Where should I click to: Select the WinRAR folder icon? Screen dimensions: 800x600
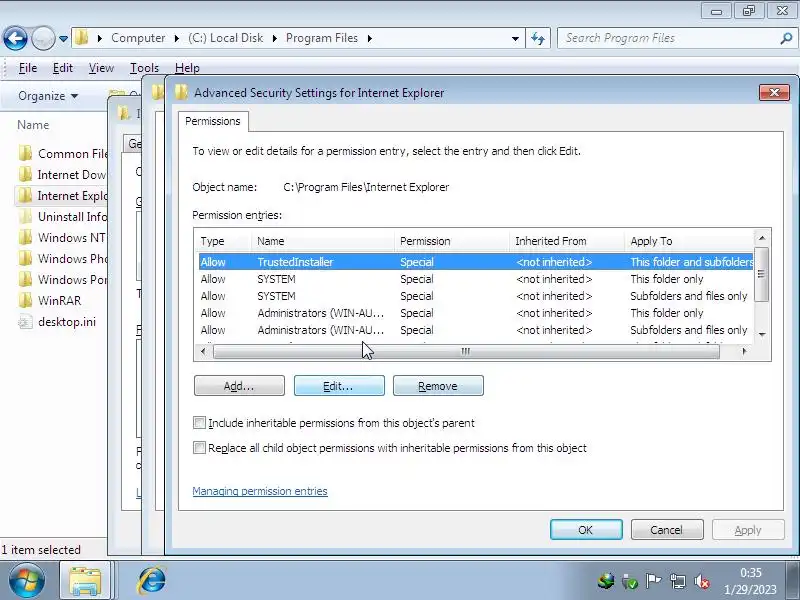[25, 301]
